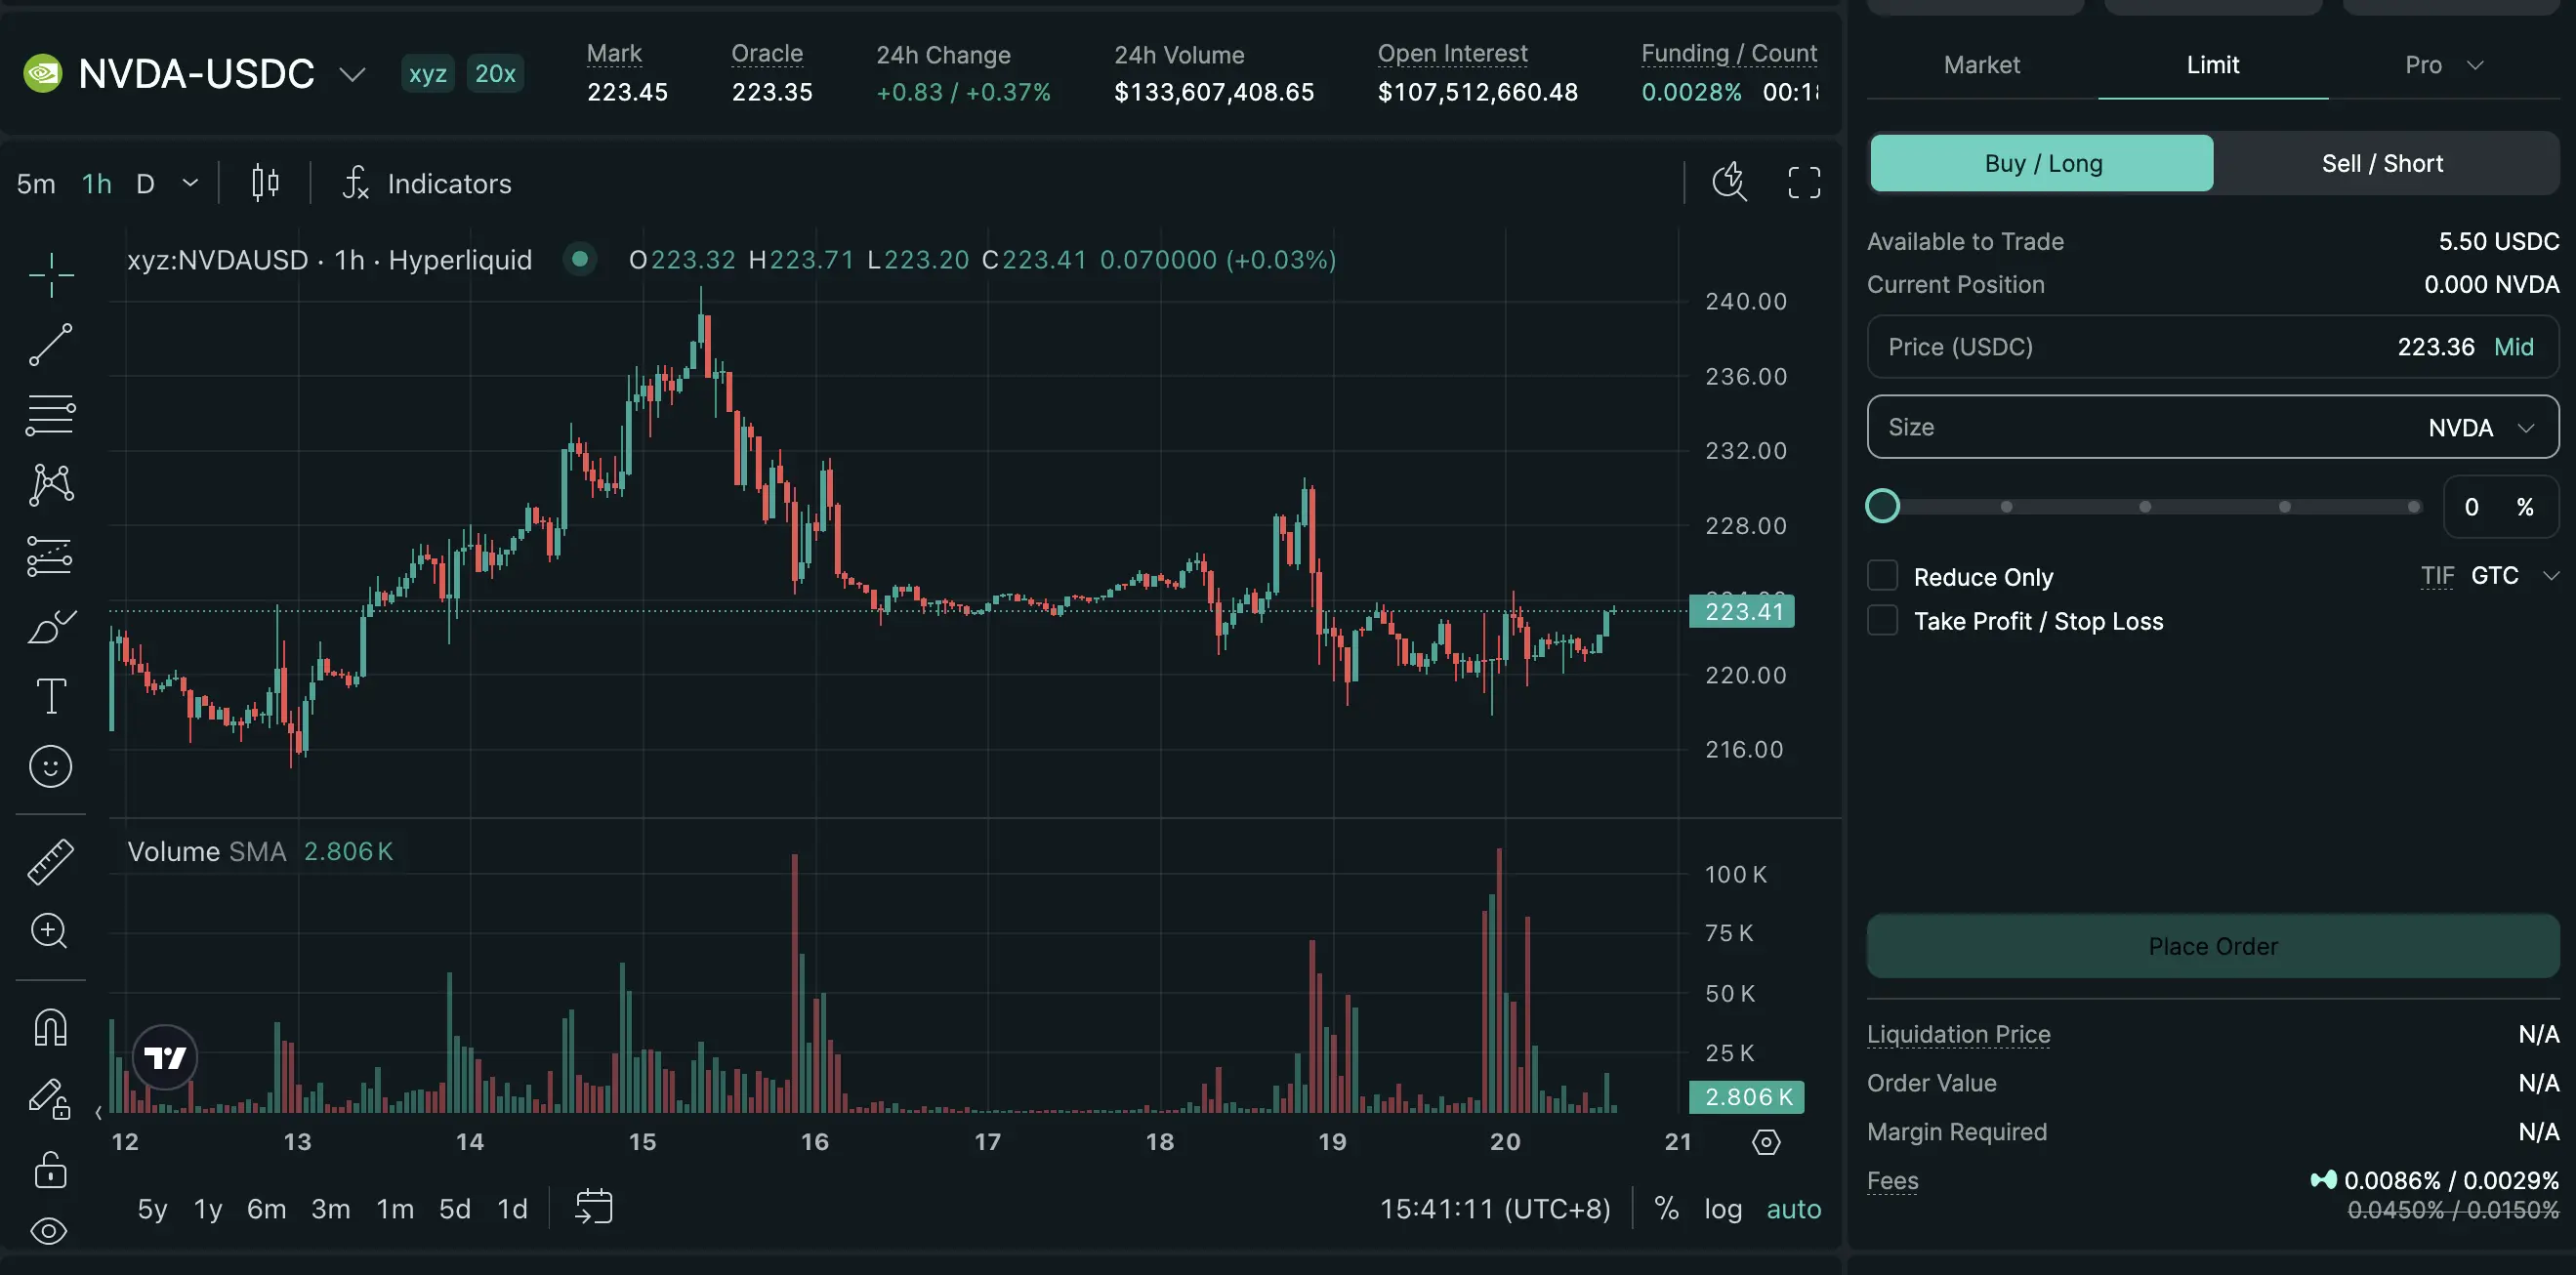This screenshot has height=1275, width=2576.
Task: Open the timezone clock 15:41:11 (UTC+8)
Action: pos(1495,1208)
